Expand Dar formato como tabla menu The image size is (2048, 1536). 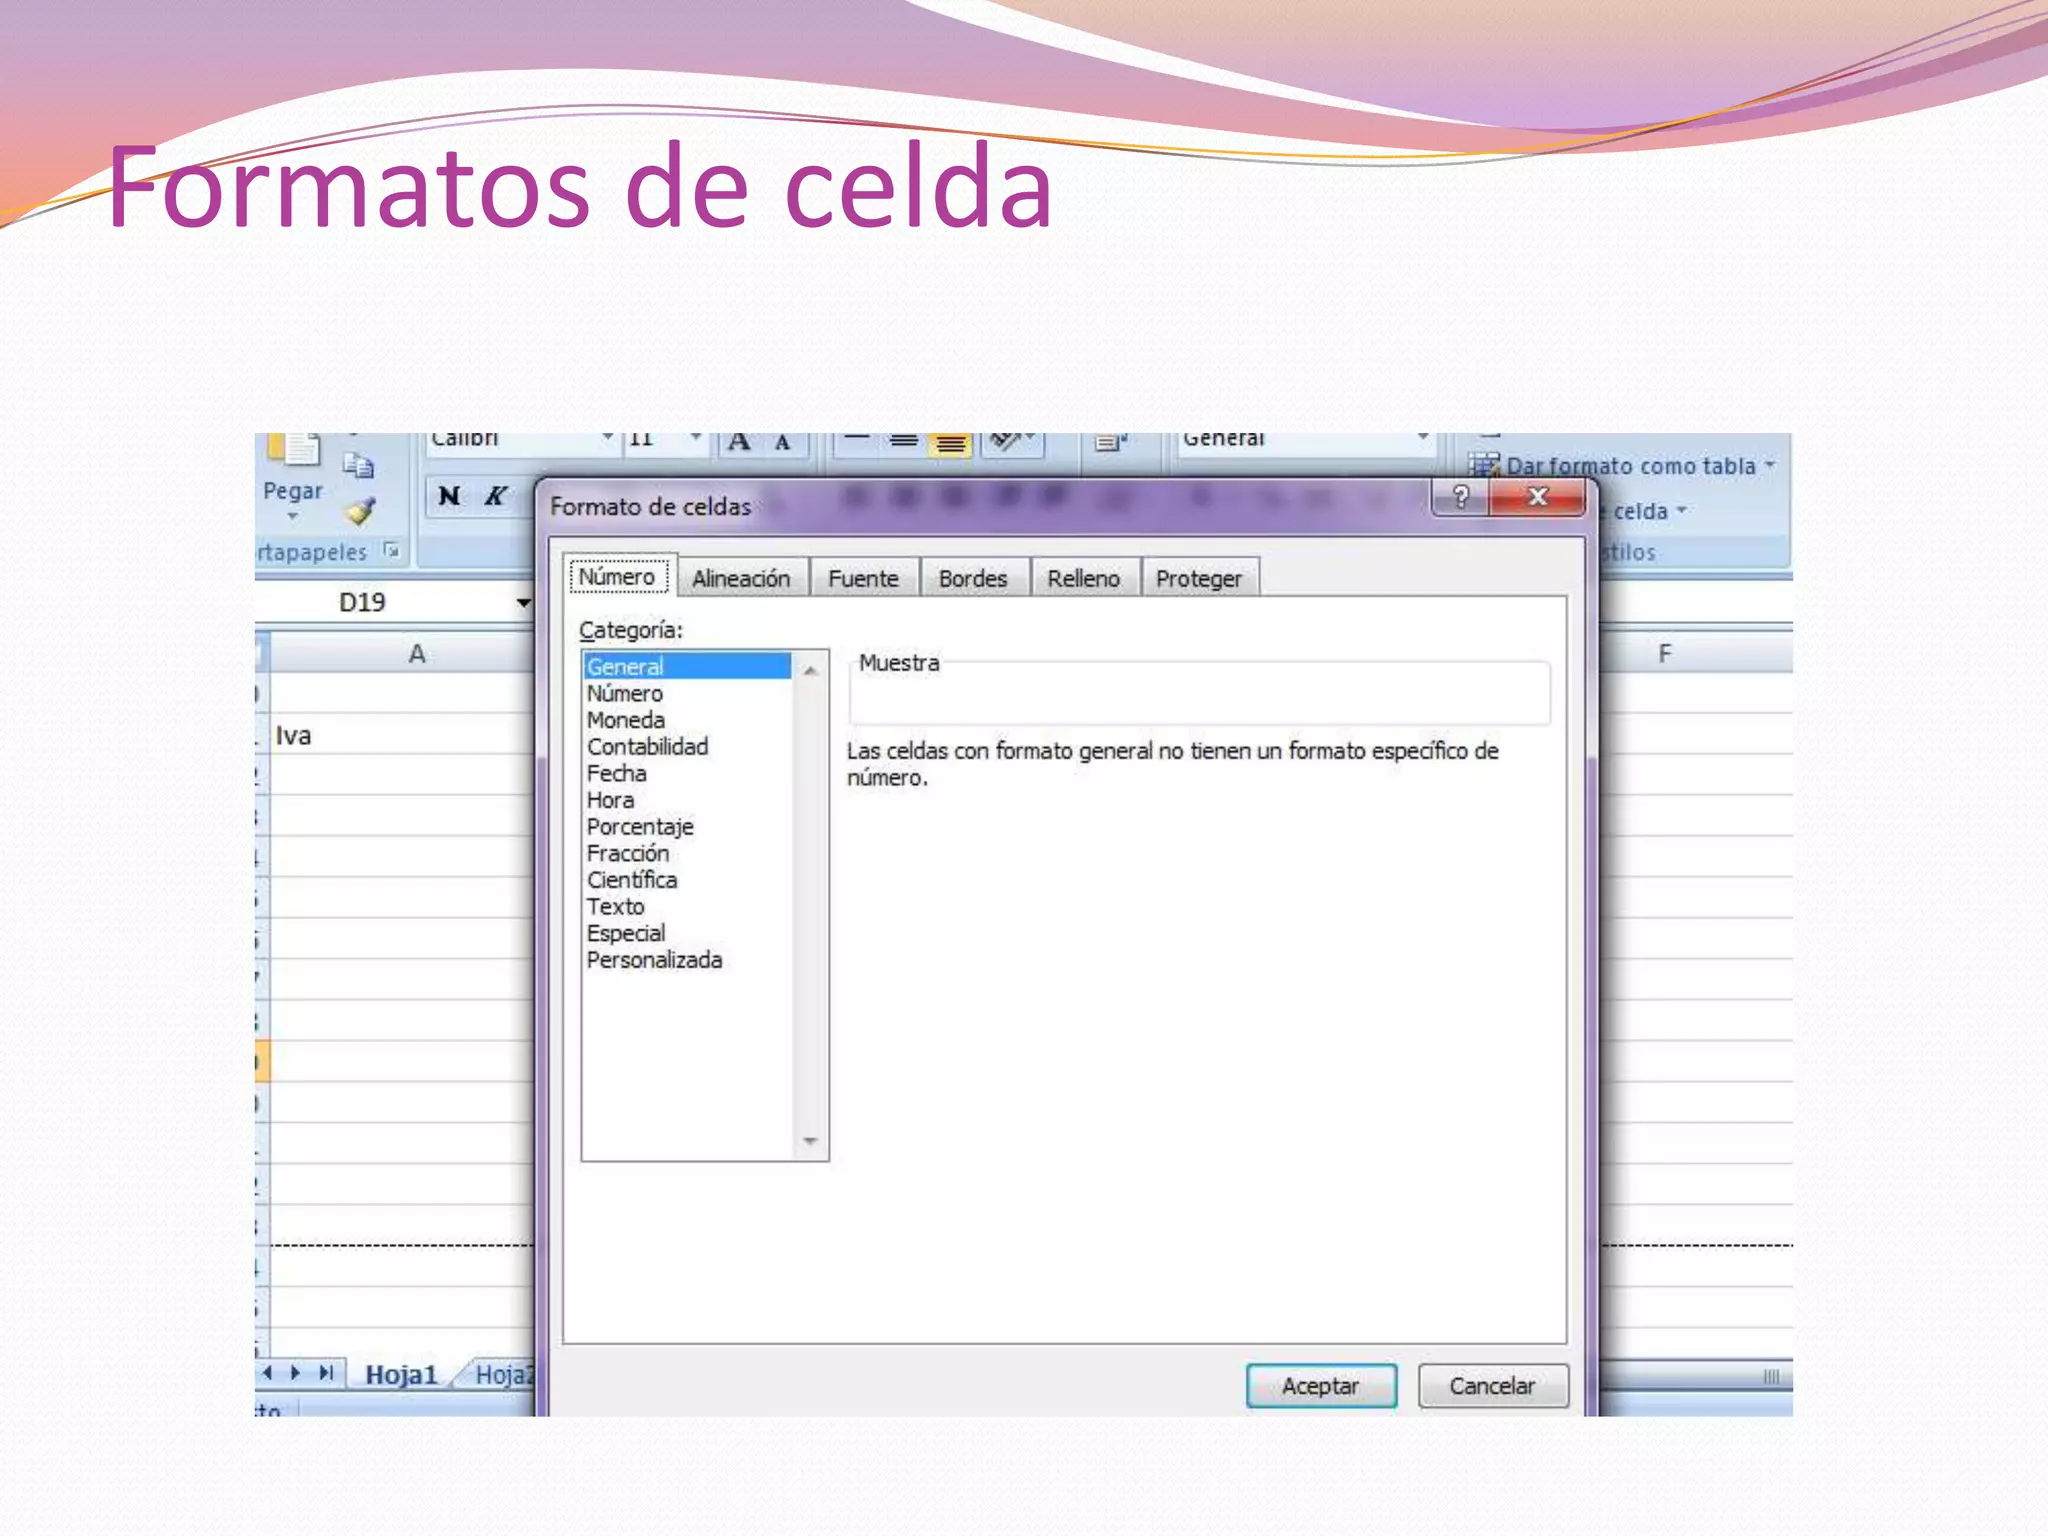coord(1769,466)
